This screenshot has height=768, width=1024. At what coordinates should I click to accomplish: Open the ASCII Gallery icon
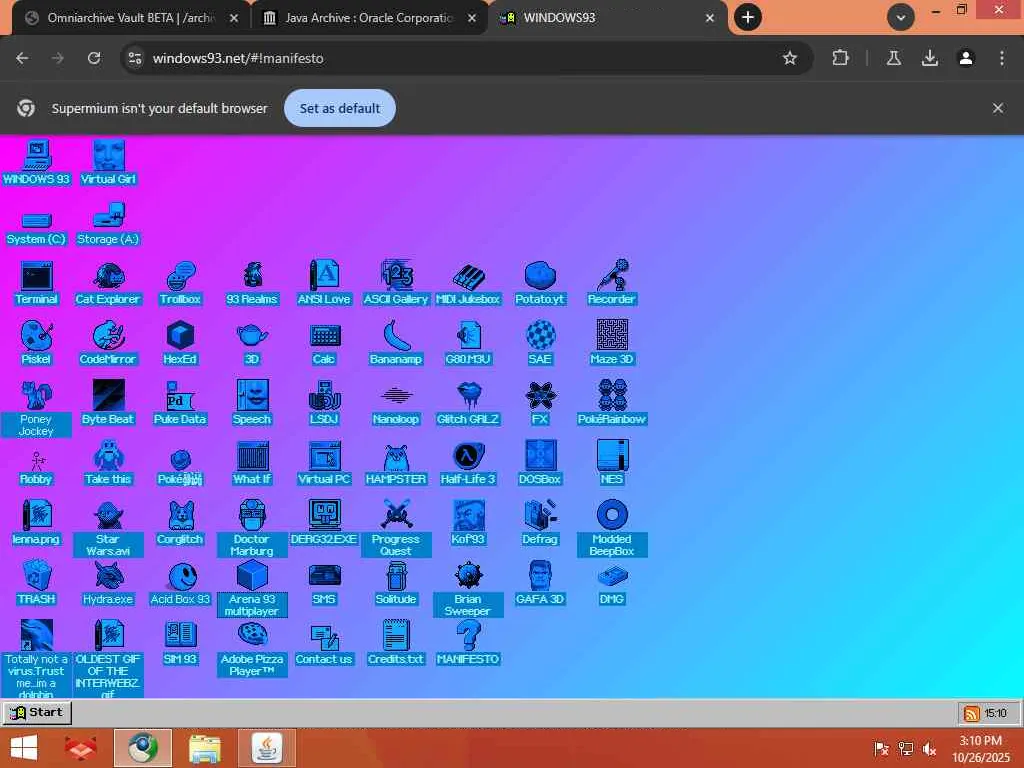coord(396,283)
